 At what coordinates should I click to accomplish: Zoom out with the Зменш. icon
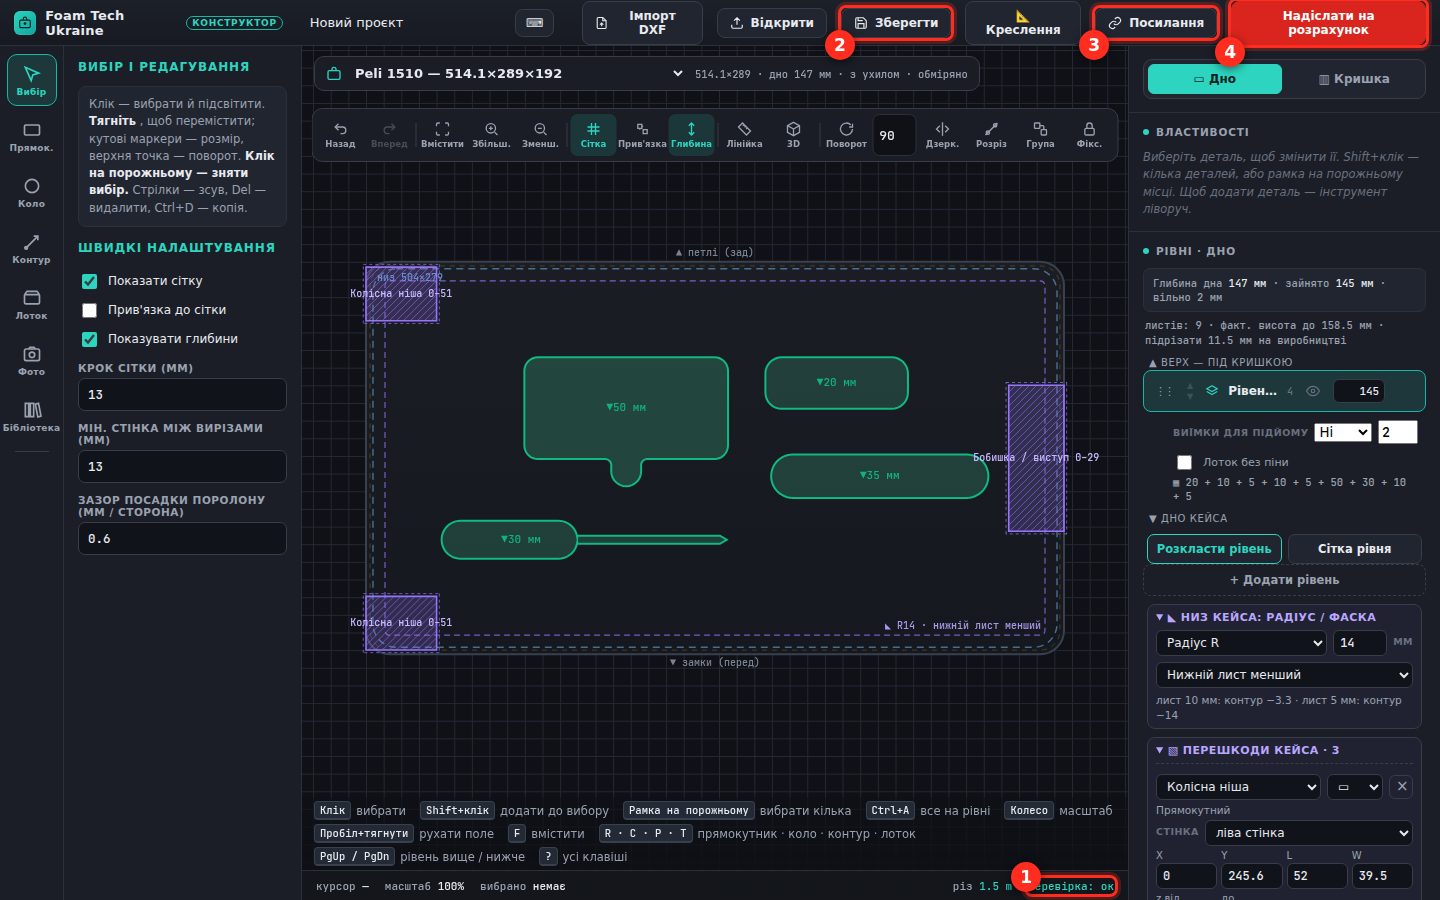(540, 135)
